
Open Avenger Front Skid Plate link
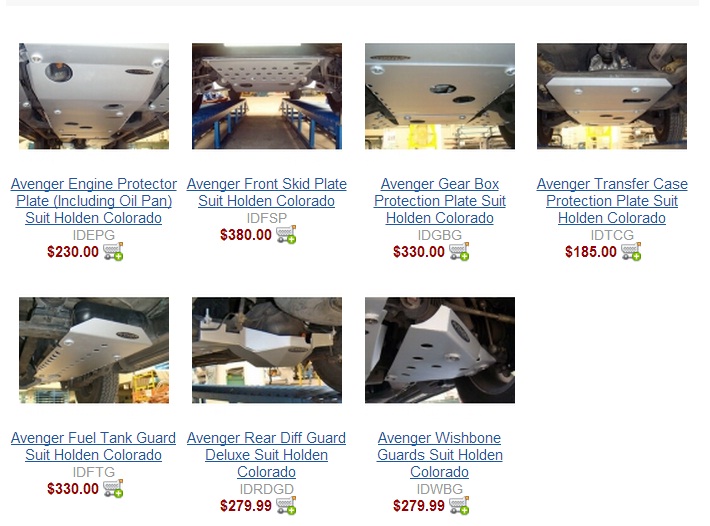(x=267, y=192)
